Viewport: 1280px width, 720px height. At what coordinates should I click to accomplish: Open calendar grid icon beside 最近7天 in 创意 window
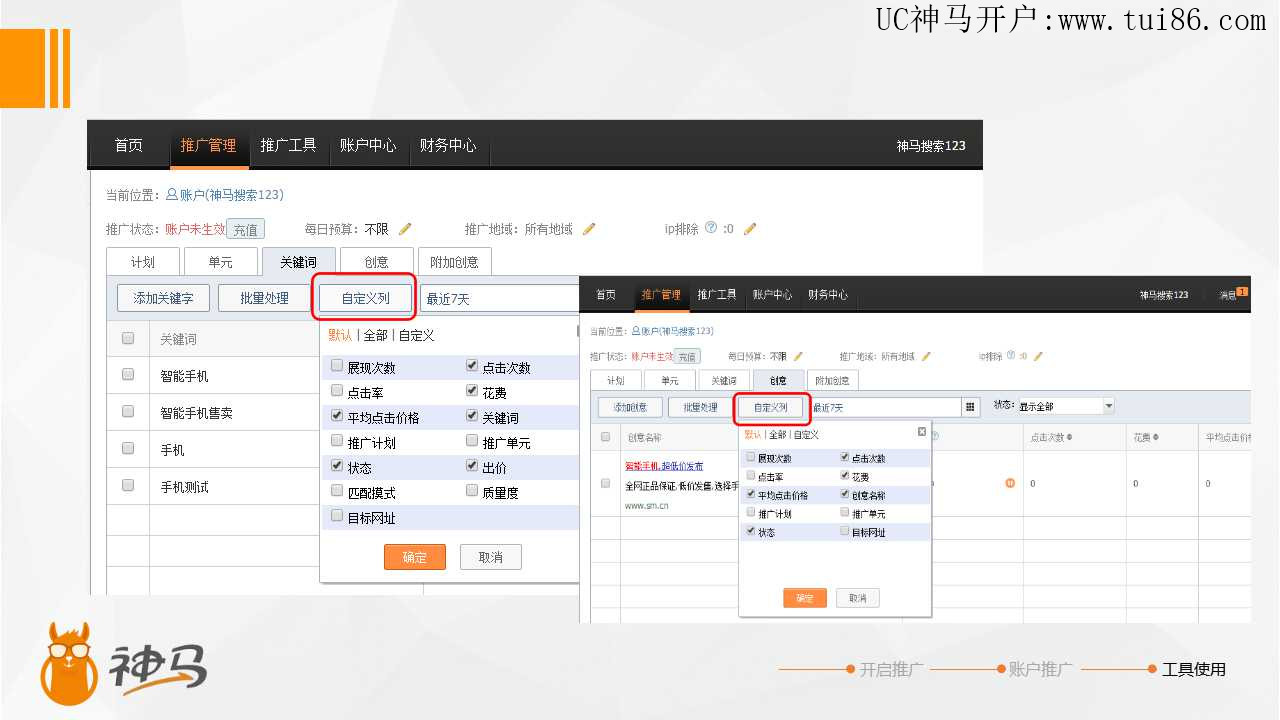(x=970, y=407)
